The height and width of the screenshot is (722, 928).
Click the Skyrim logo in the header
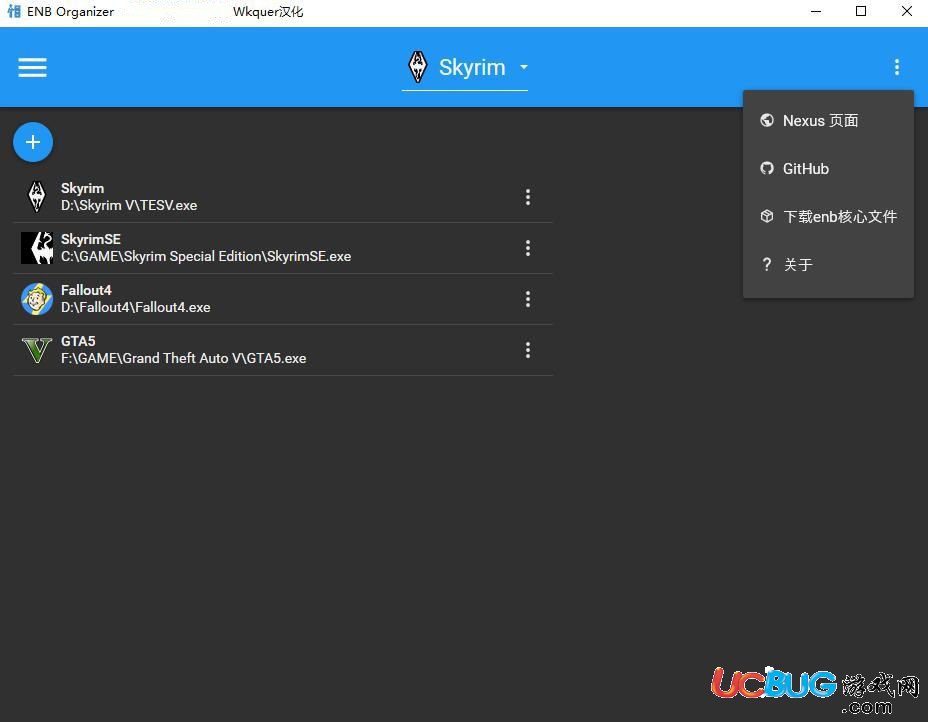pyautogui.click(x=418, y=66)
